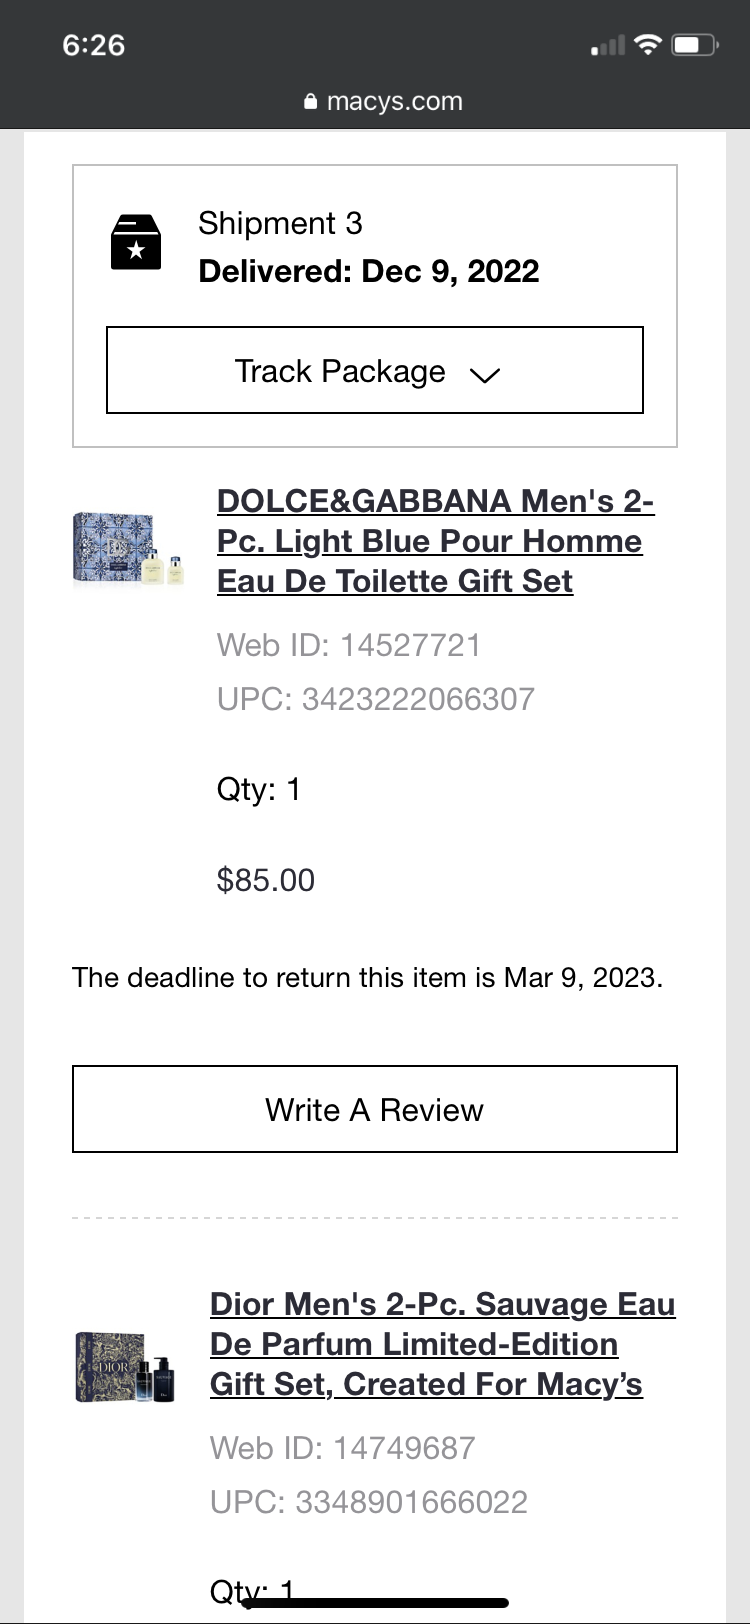Expand the Track Package dropdown

tap(374, 370)
